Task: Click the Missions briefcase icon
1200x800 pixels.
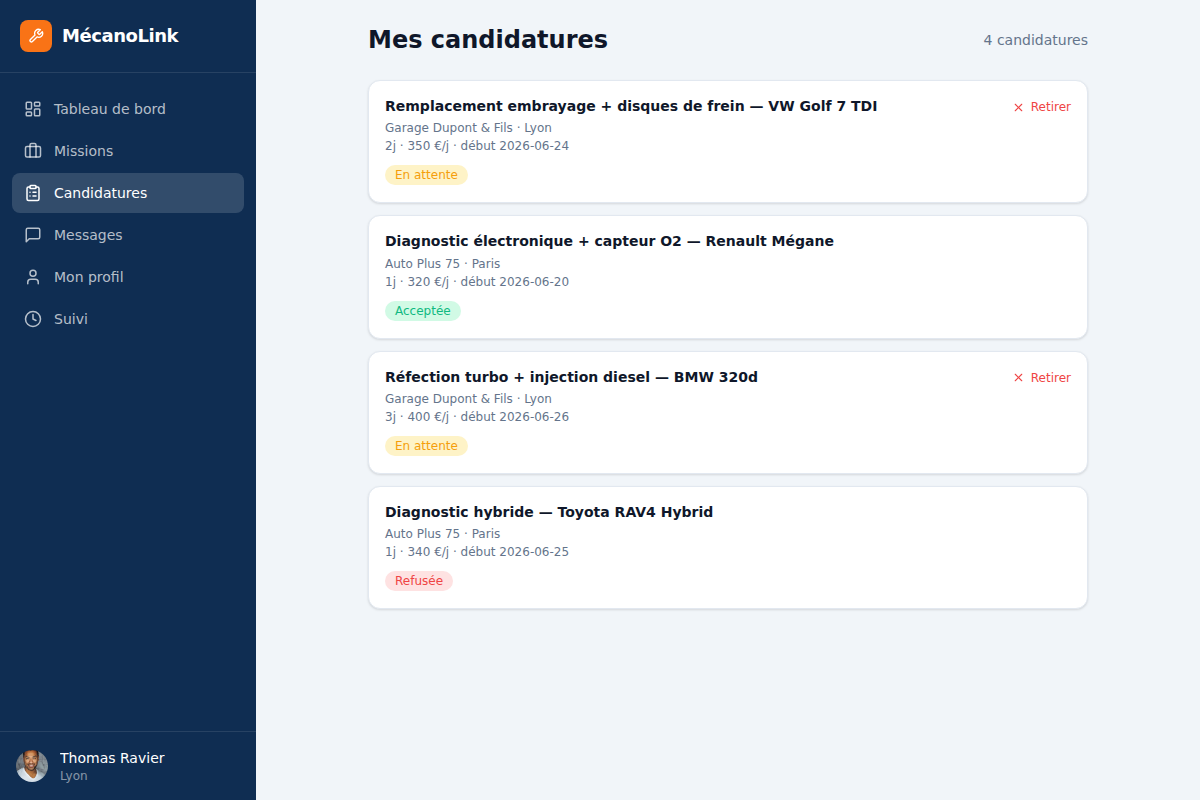Action: pyautogui.click(x=33, y=151)
